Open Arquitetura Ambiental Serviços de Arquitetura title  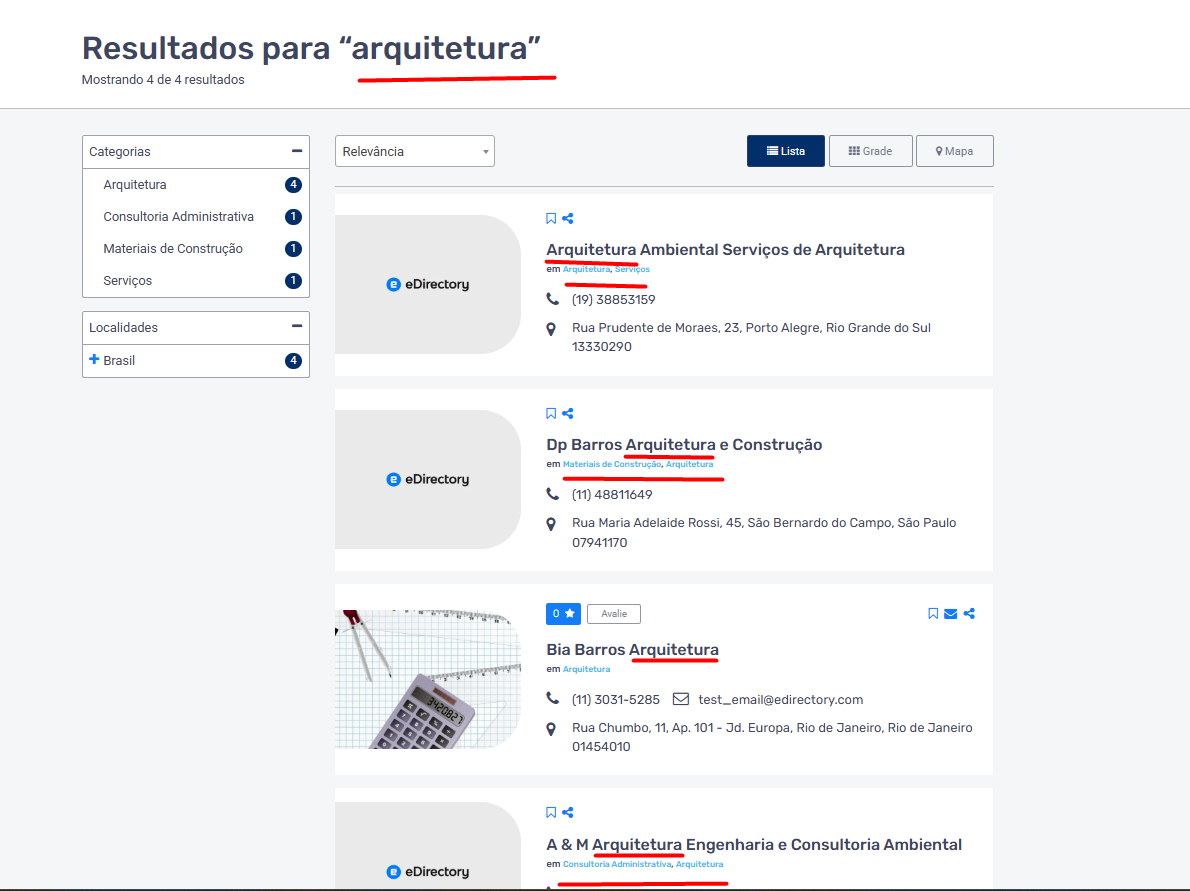pyautogui.click(x=725, y=250)
